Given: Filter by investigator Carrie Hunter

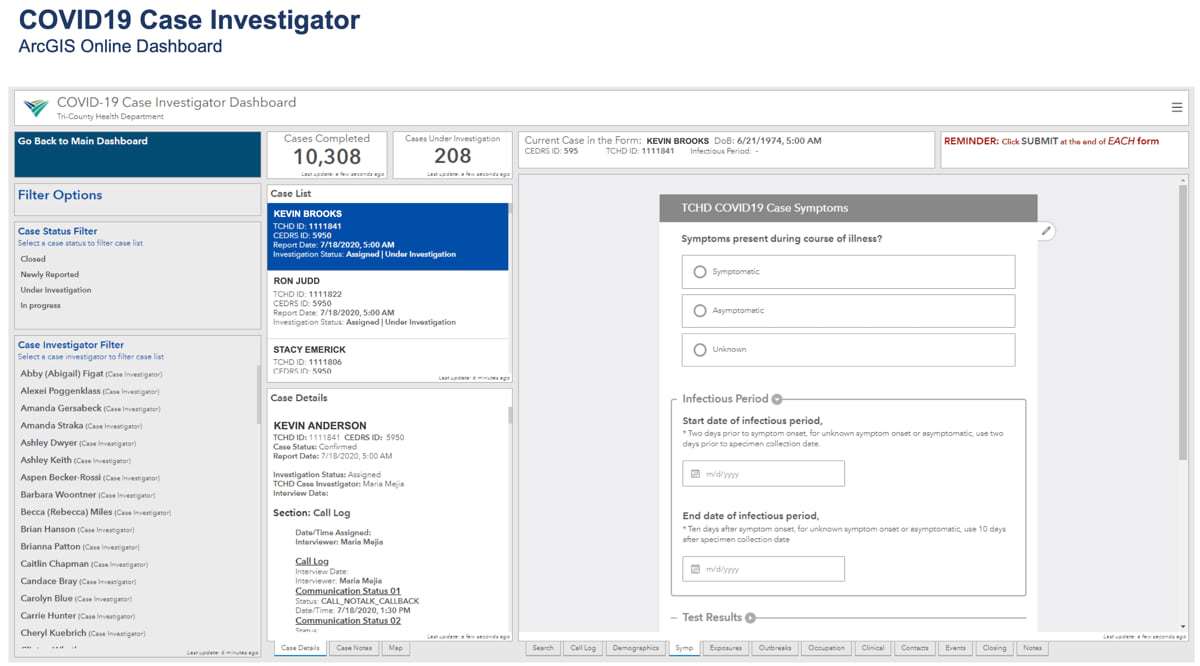Looking at the screenshot, I should tap(77, 616).
